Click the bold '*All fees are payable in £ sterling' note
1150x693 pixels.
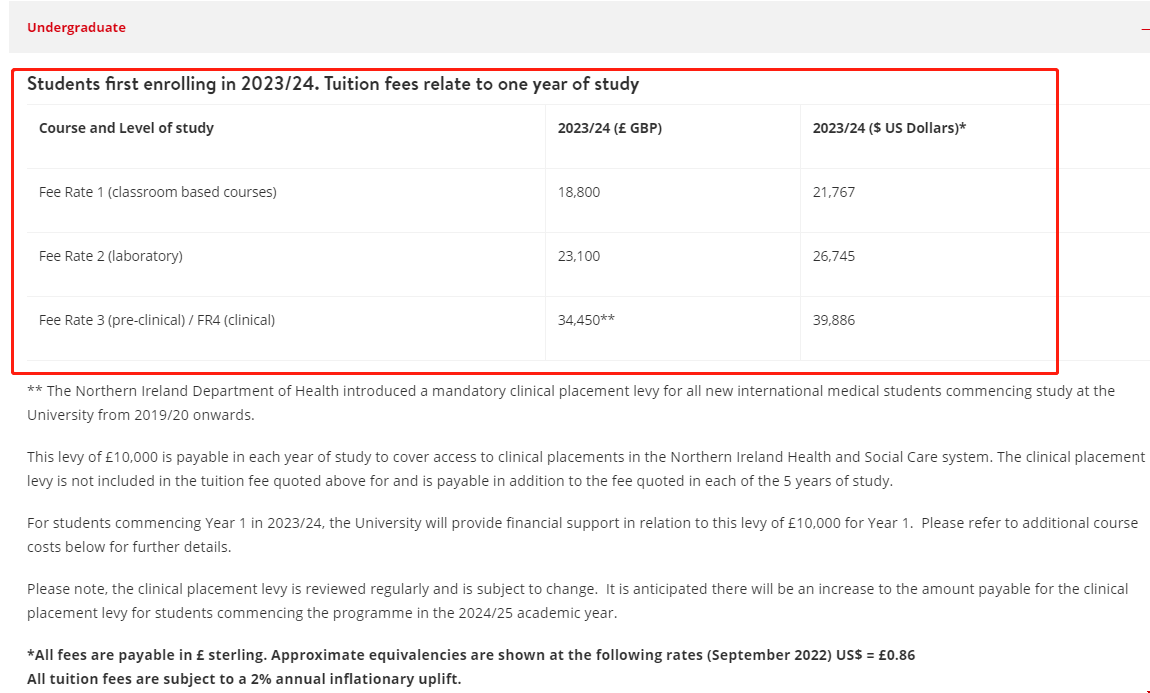tap(470, 655)
